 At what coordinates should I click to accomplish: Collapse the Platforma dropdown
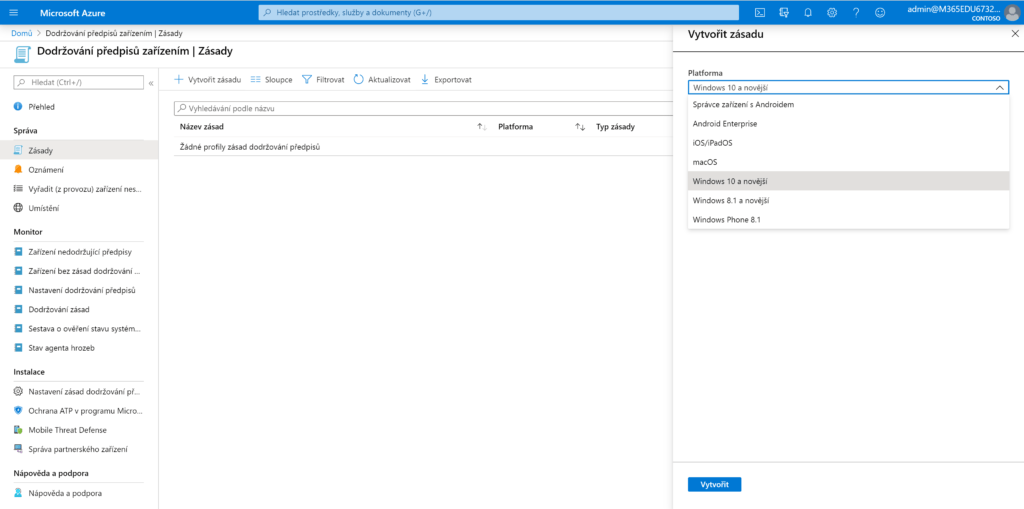tap(1000, 88)
